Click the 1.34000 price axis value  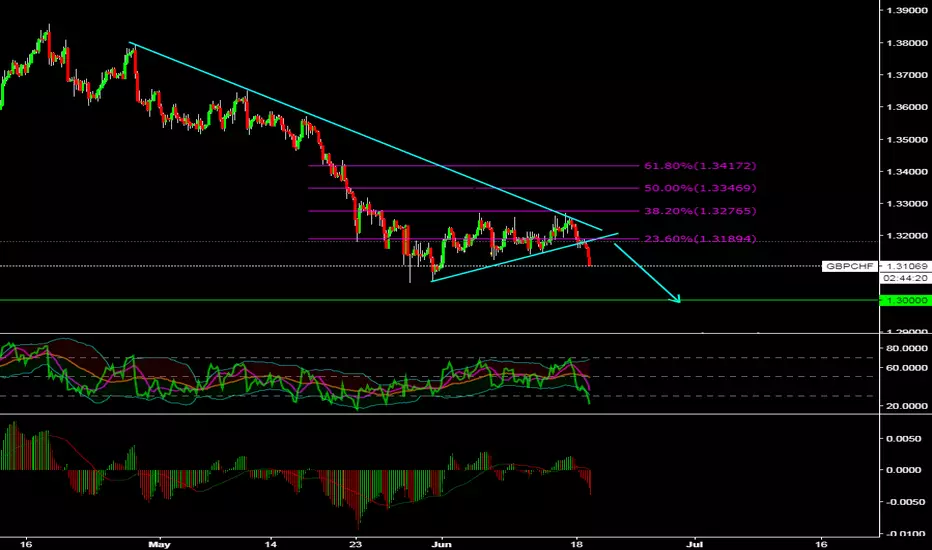pos(907,172)
